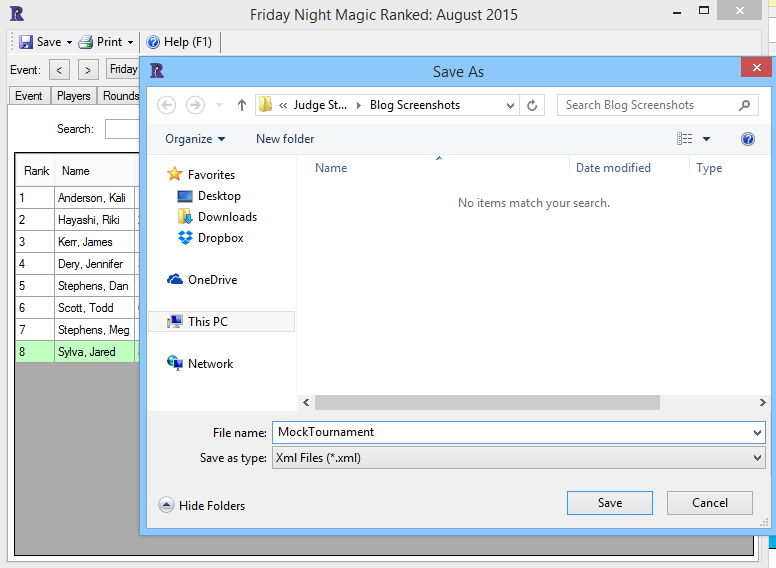Click the scroll right arrow of file list

(x=763, y=403)
